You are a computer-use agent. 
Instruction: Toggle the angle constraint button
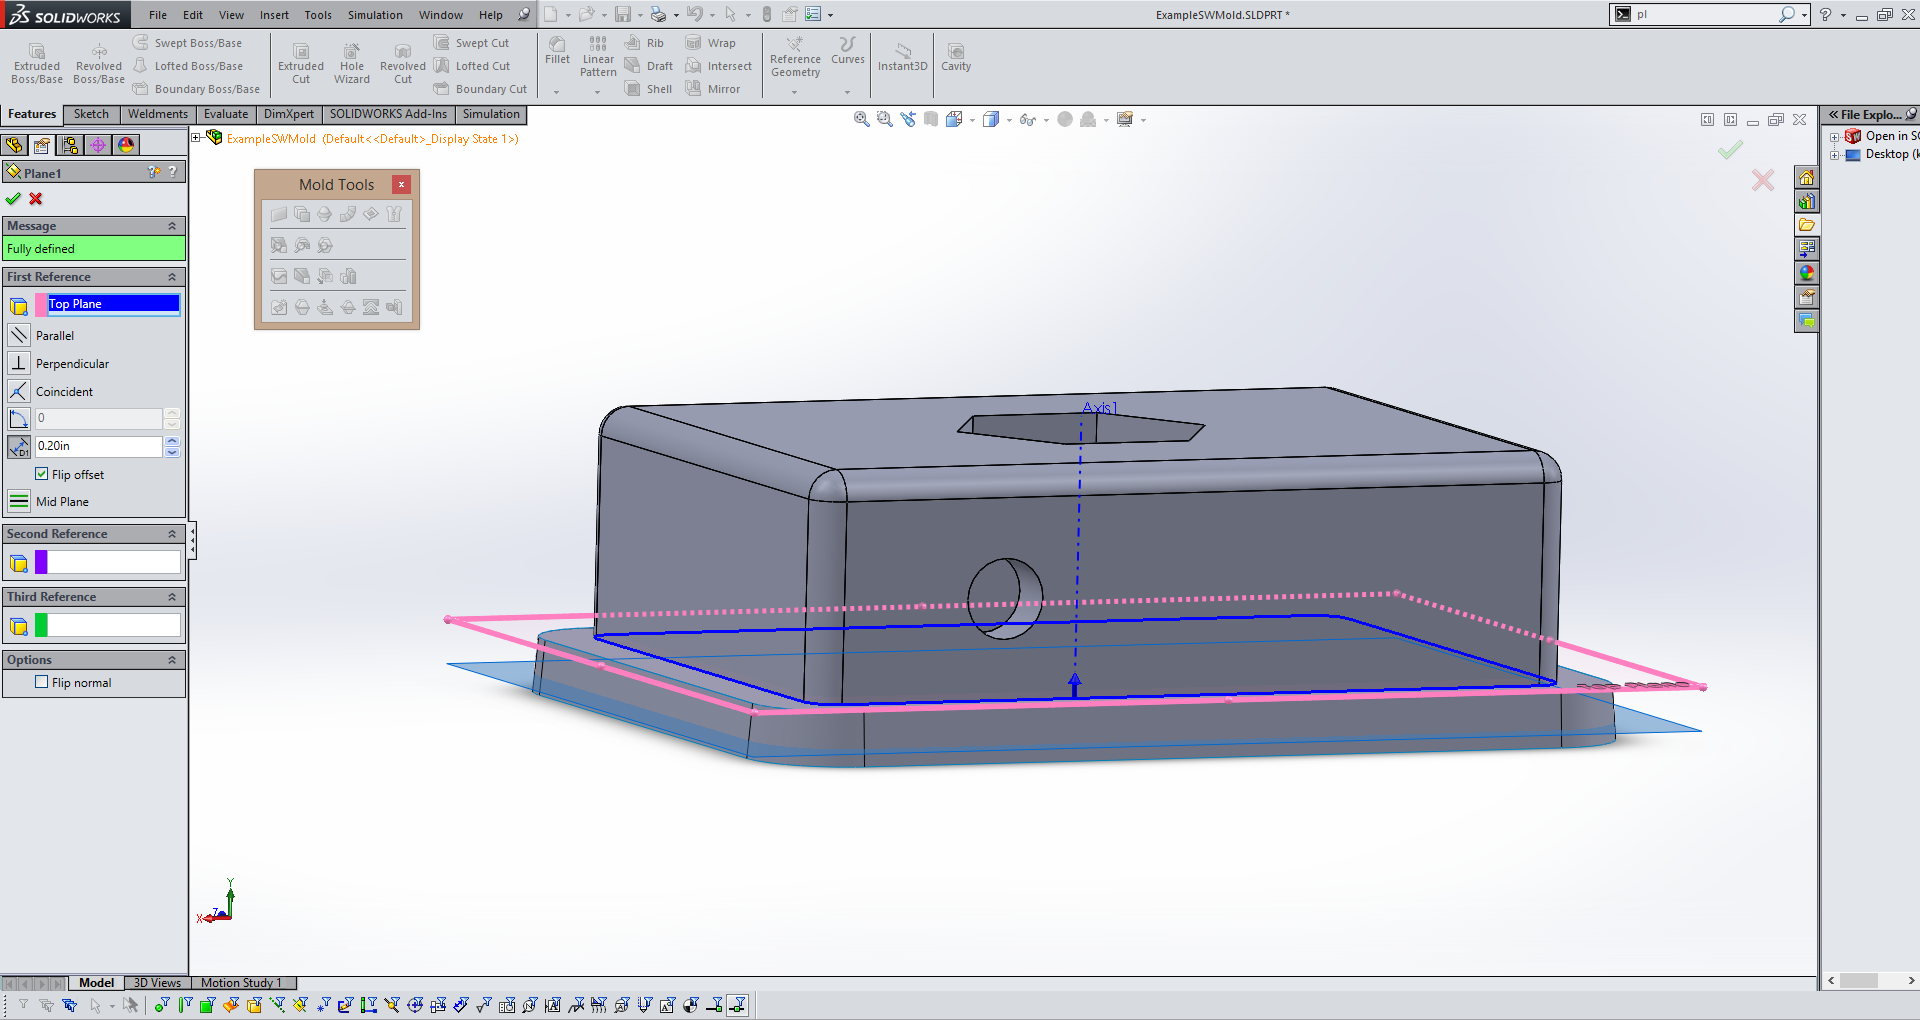tap(18, 418)
